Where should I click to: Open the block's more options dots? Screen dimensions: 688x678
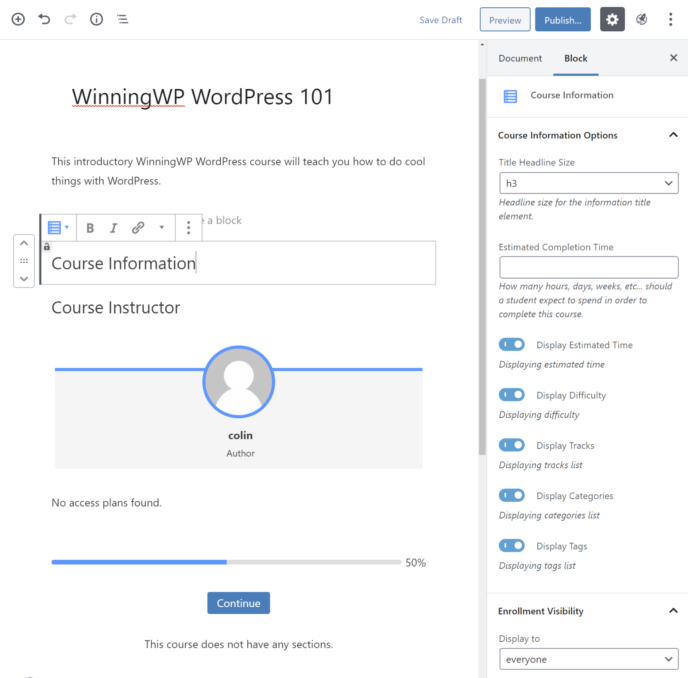[x=189, y=228]
